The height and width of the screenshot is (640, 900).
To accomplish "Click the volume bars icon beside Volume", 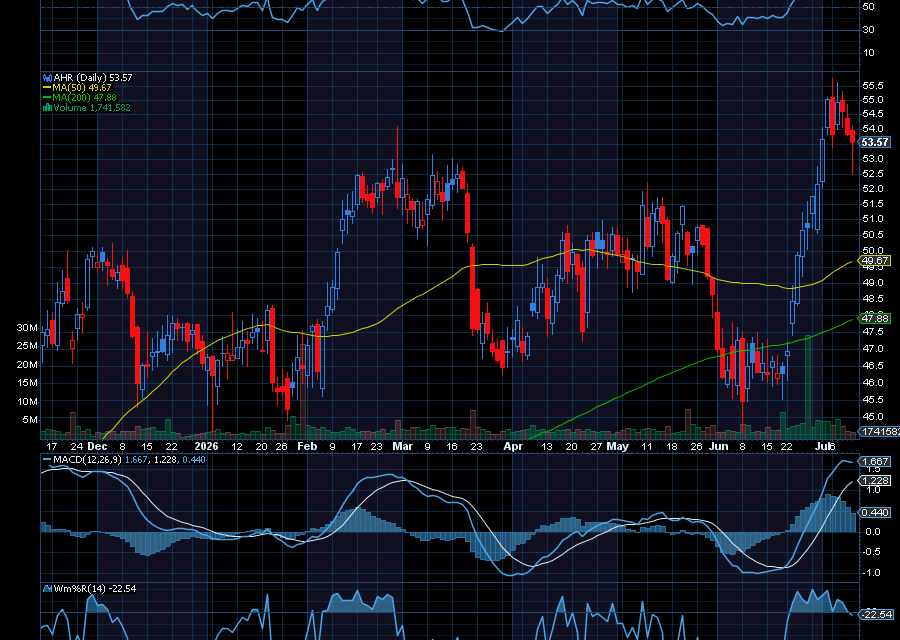I will coord(47,107).
